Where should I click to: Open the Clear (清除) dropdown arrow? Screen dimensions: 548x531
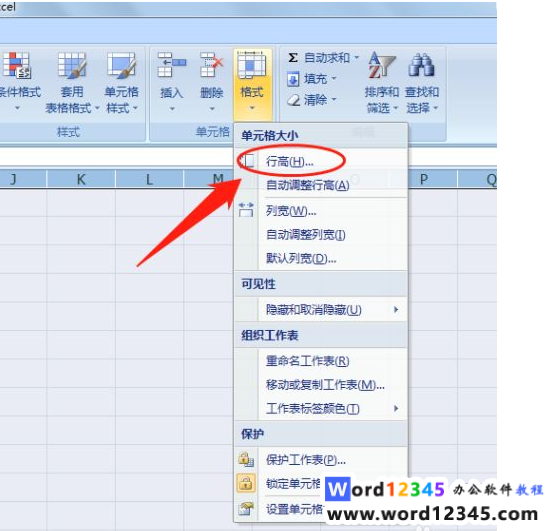click(x=334, y=100)
